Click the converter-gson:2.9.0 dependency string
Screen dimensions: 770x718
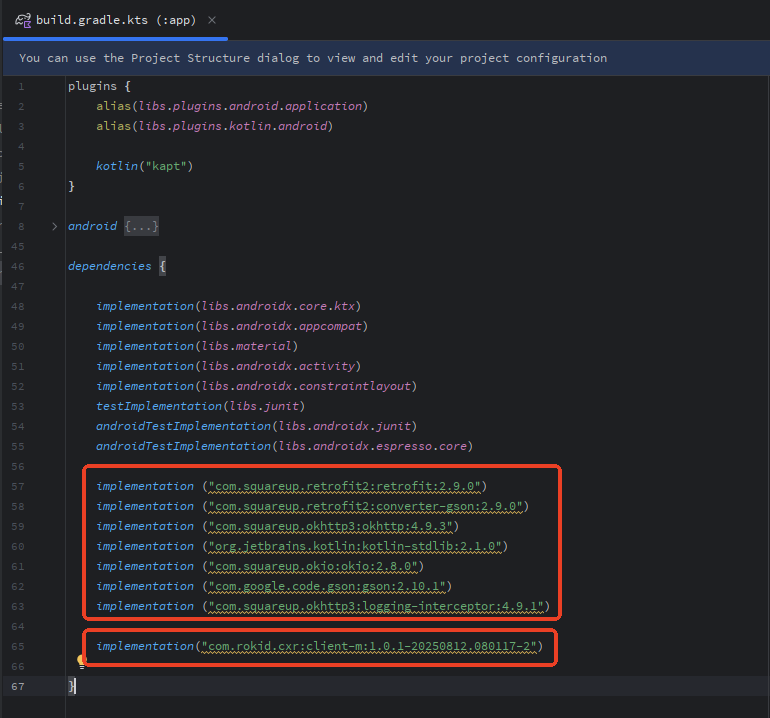click(x=365, y=506)
